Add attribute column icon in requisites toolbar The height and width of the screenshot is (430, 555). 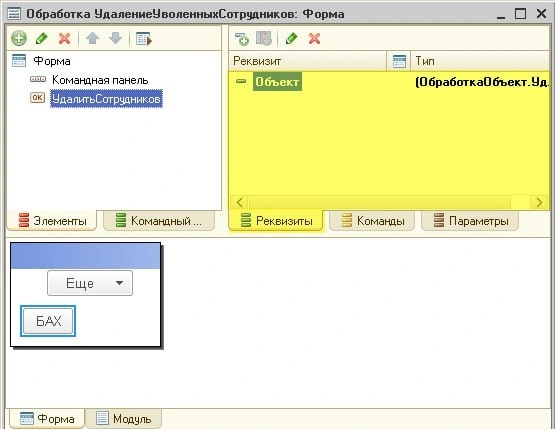click(x=264, y=38)
